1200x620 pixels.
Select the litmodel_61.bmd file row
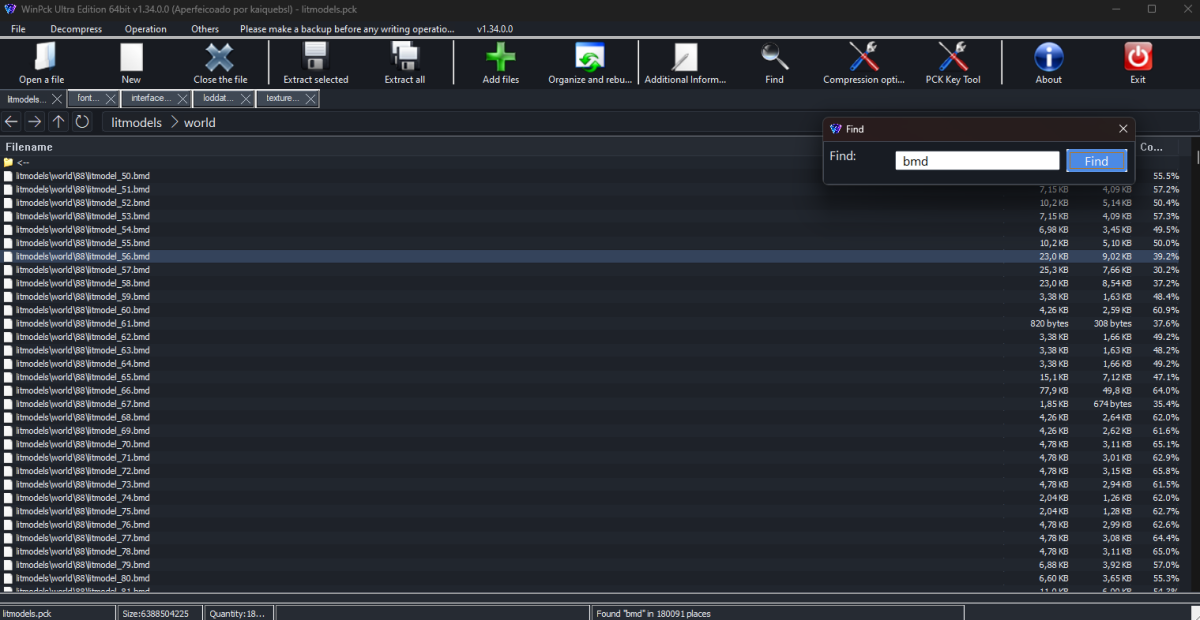coord(83,324)
